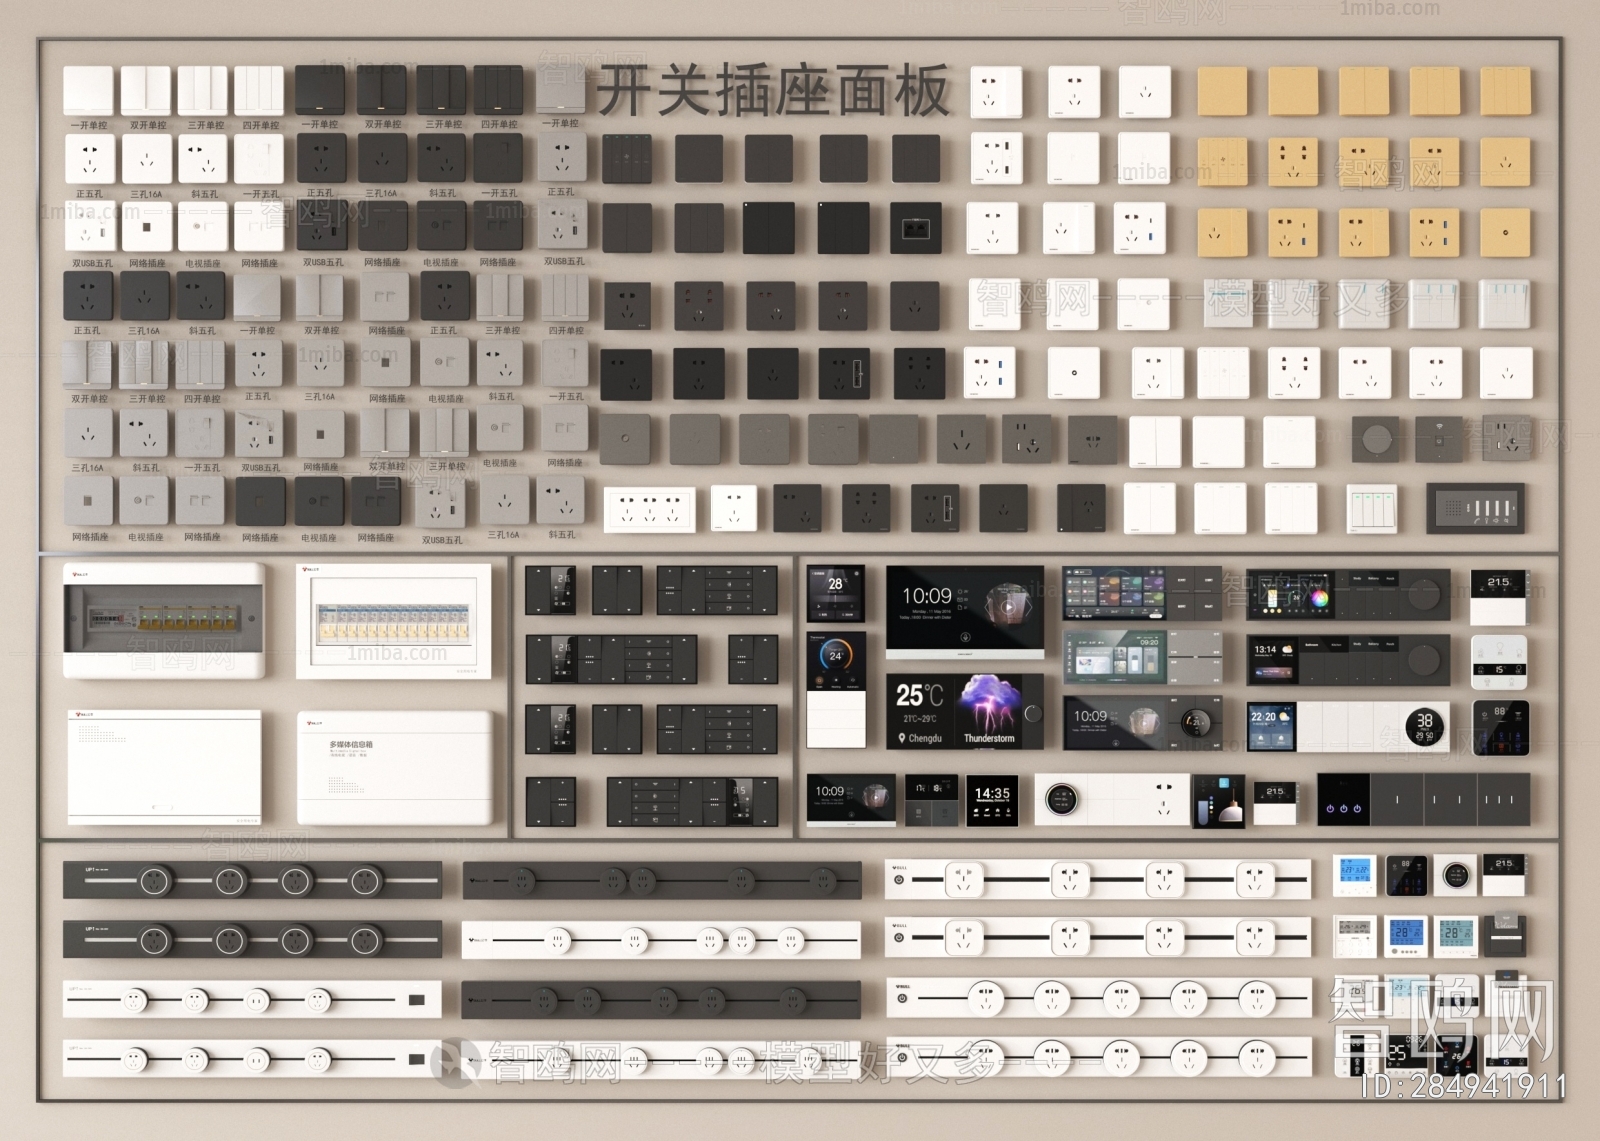
Task: Click the 开关插座面板 title text
Action: pos(772,92)
